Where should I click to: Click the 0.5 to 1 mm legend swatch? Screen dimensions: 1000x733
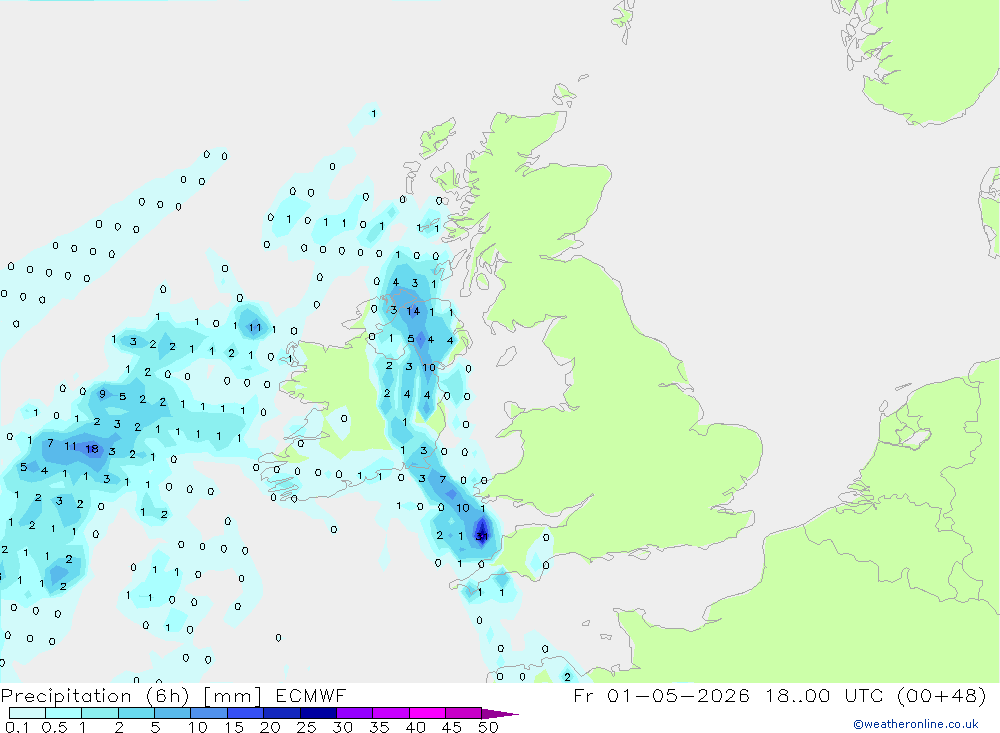pos(63,713)
